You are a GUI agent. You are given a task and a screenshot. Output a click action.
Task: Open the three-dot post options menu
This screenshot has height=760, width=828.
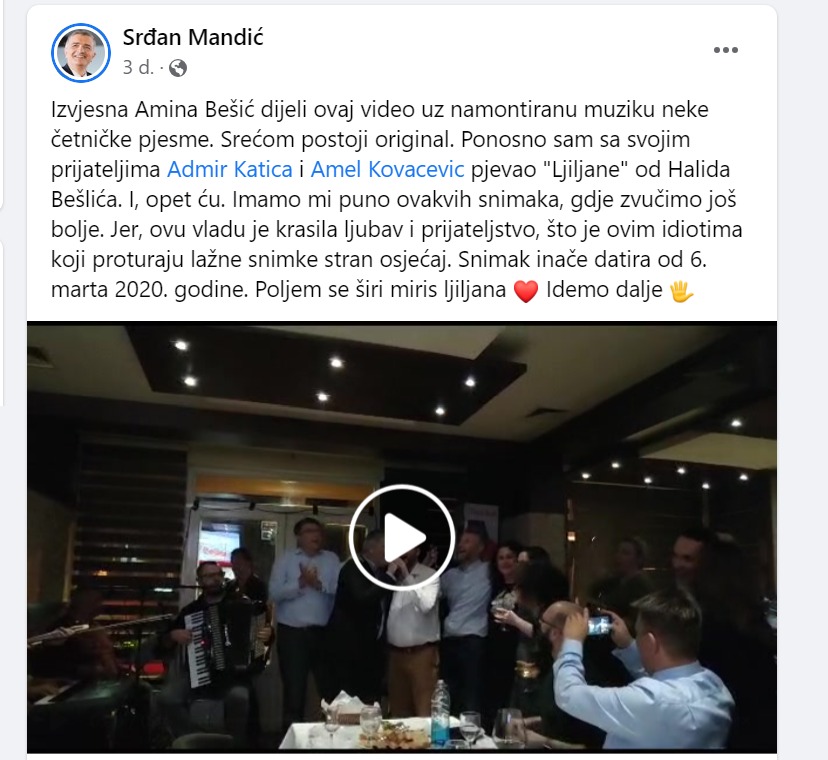[726, 50]
